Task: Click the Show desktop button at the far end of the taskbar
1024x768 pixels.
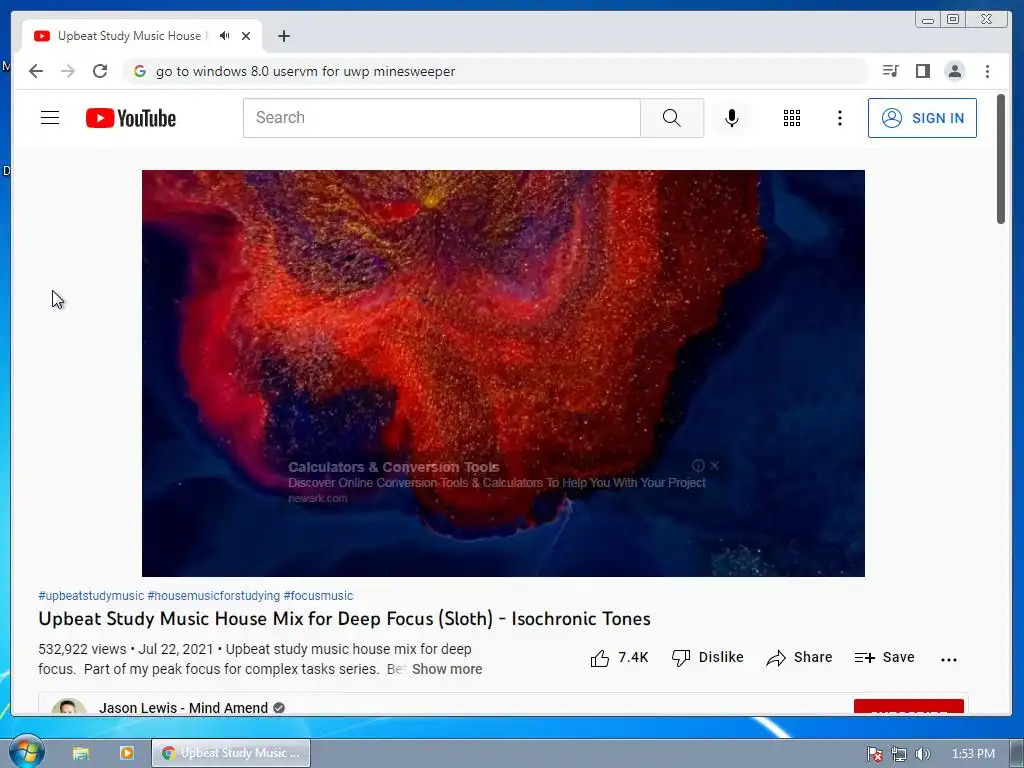Action: (1017, 753)
